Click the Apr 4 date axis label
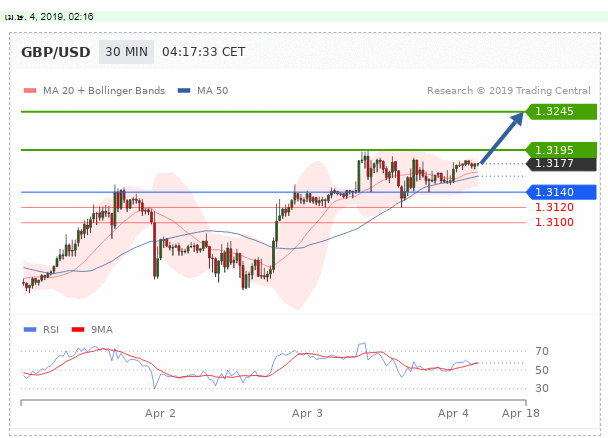608x438 pixels. (x=453, y=413)
